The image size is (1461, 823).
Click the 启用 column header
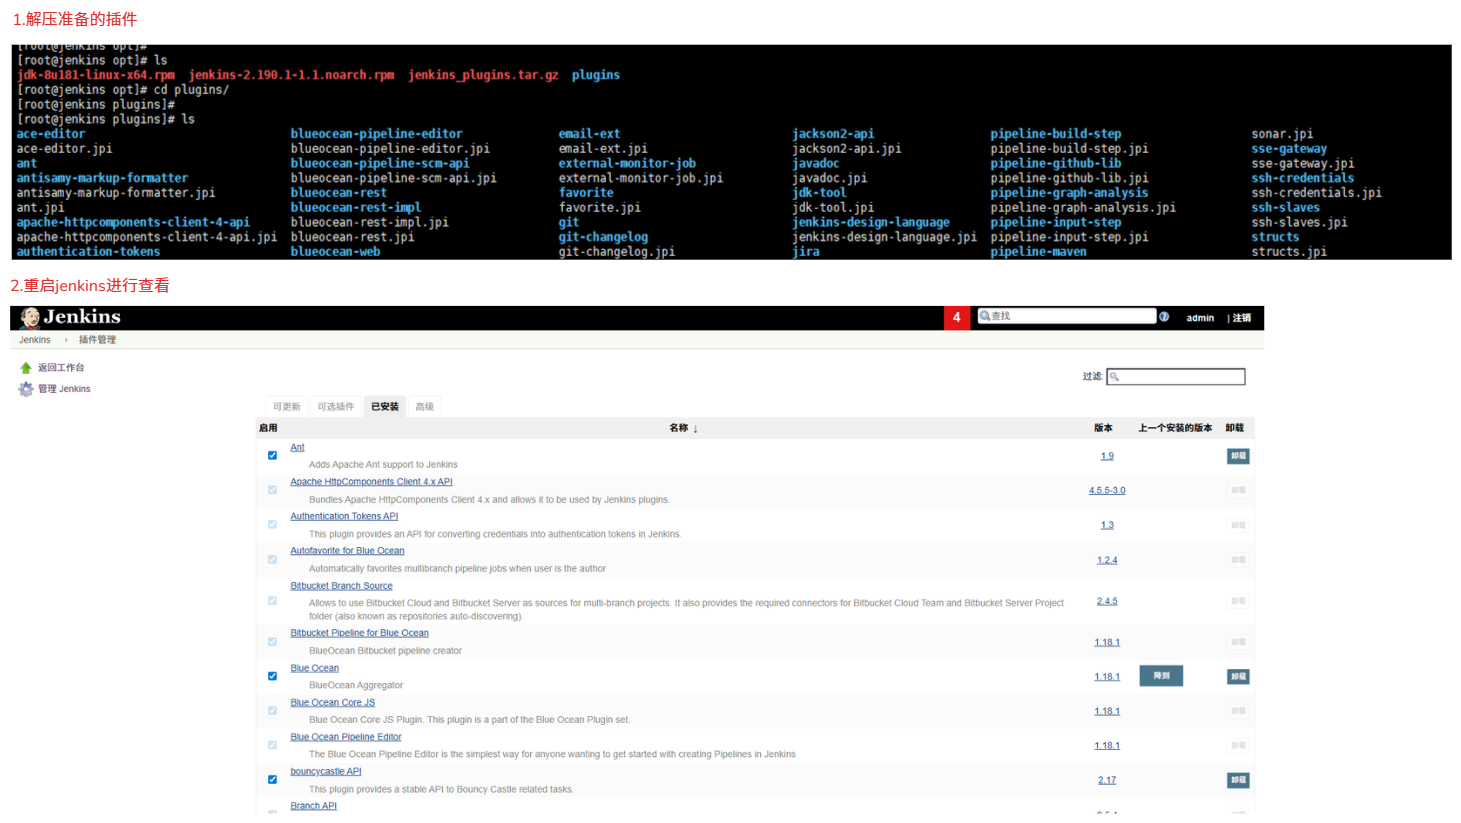coord(268,428)
